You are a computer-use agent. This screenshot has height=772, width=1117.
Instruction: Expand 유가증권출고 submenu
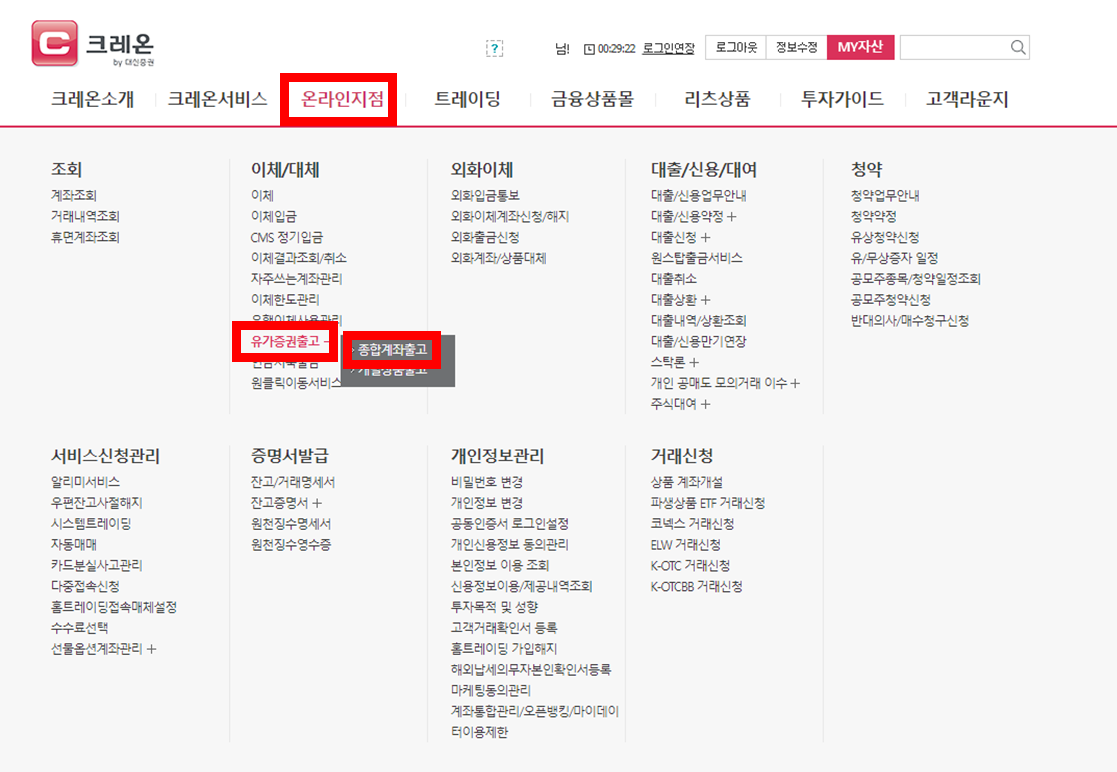(289, 341)
